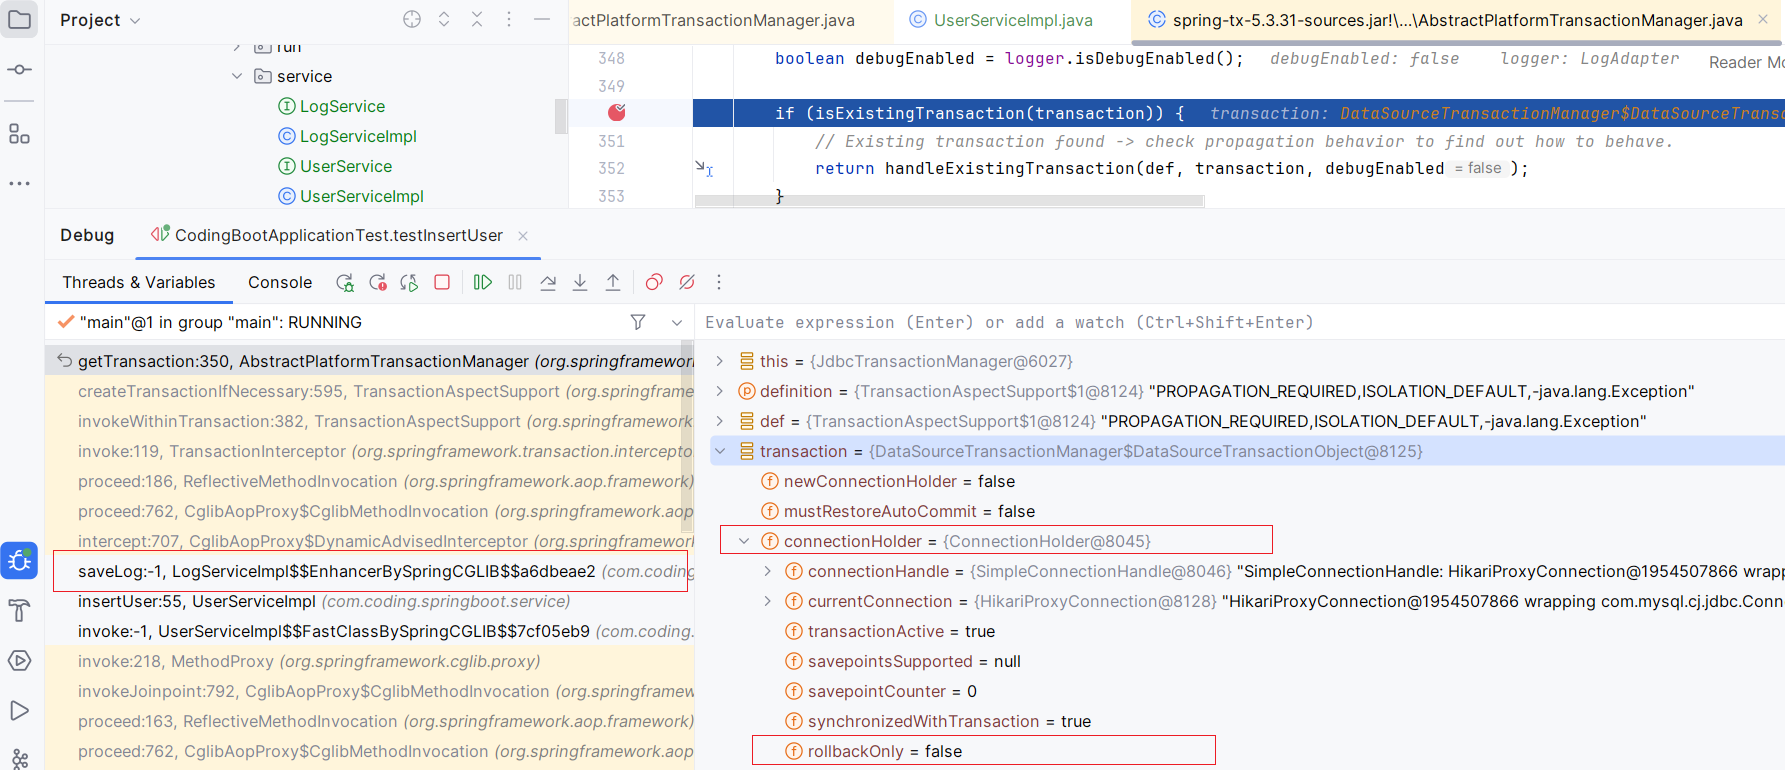
Task: Resume program execution
Action: pos(482,283)
